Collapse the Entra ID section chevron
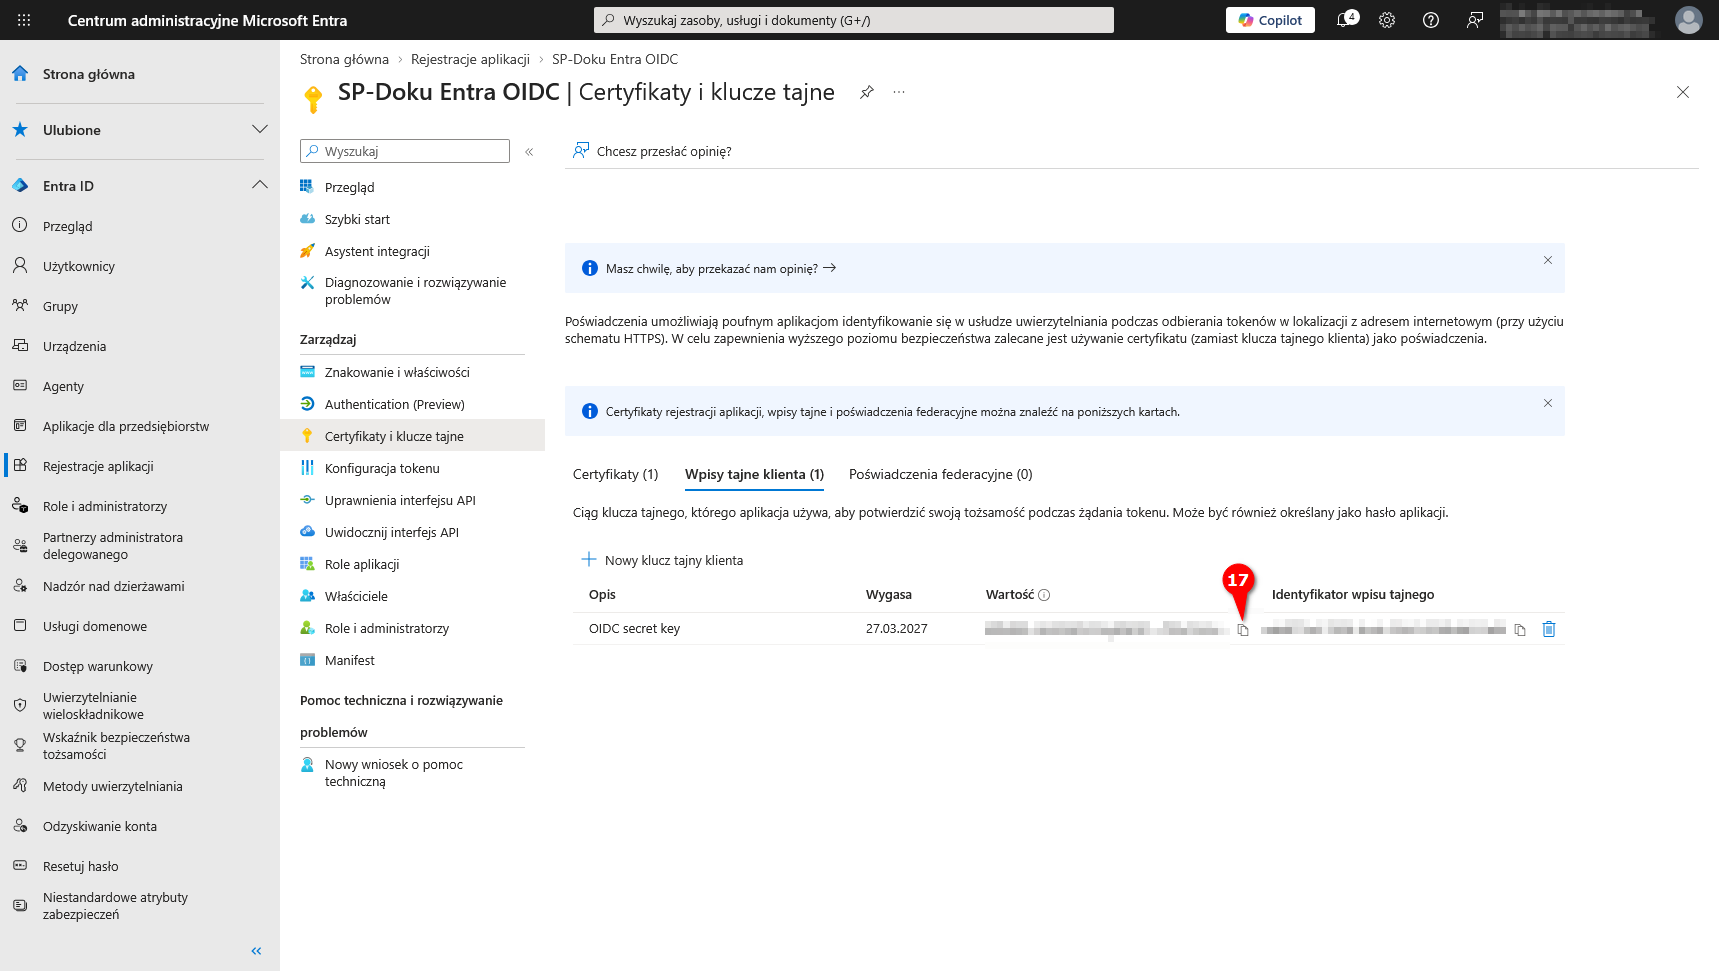 point(260,186)
